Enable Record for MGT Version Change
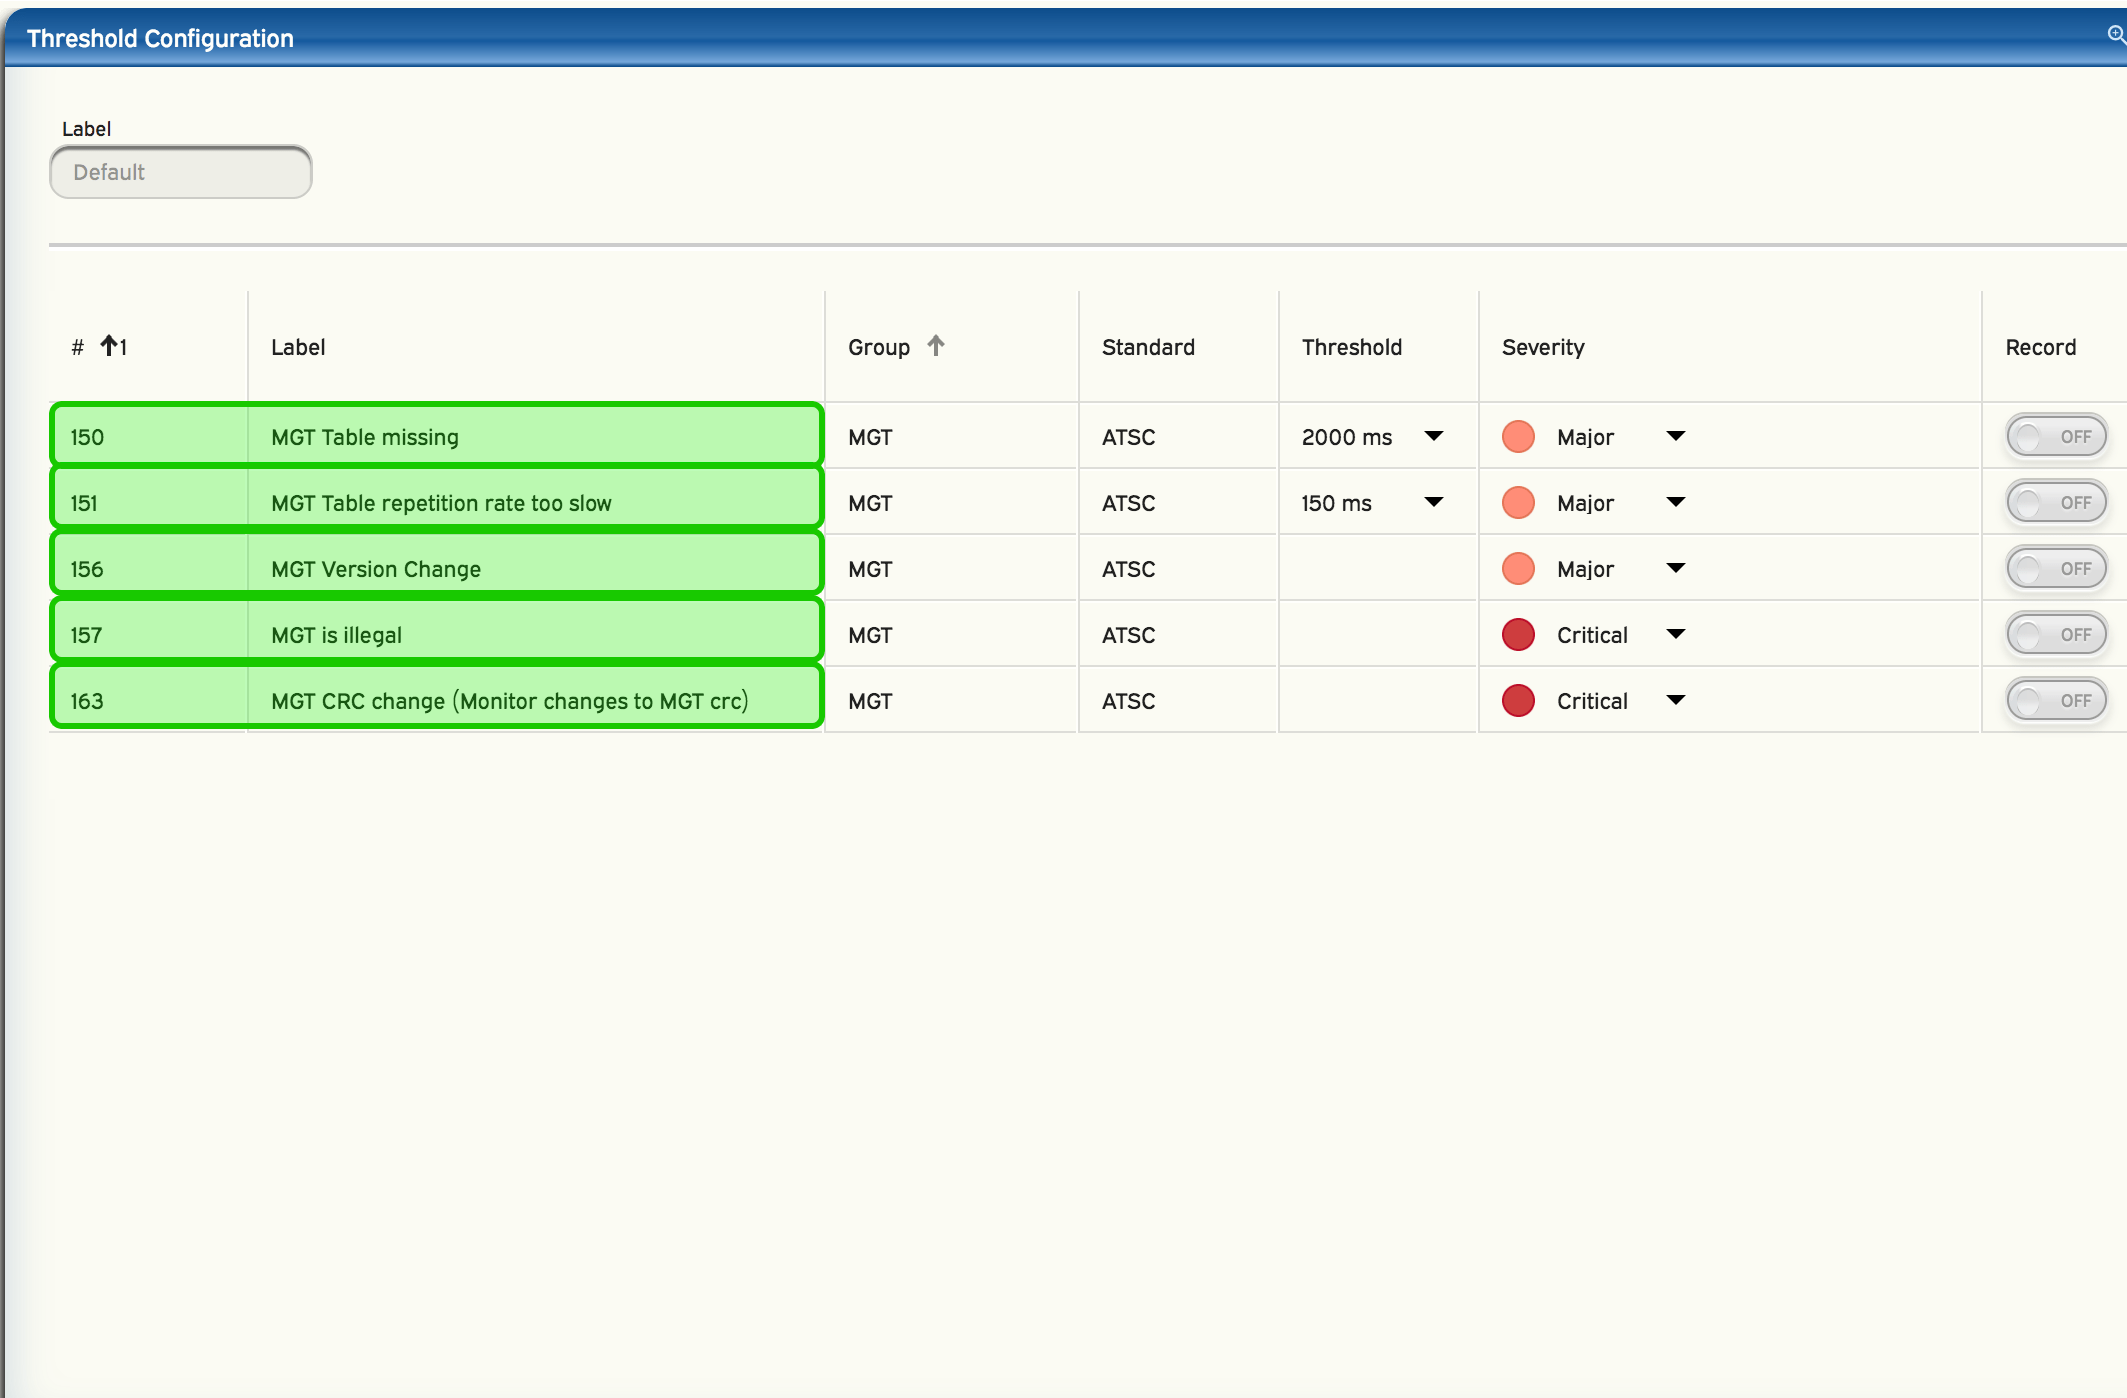This screenshot has width=2127, height=1398. click(x=2056, y=569)
